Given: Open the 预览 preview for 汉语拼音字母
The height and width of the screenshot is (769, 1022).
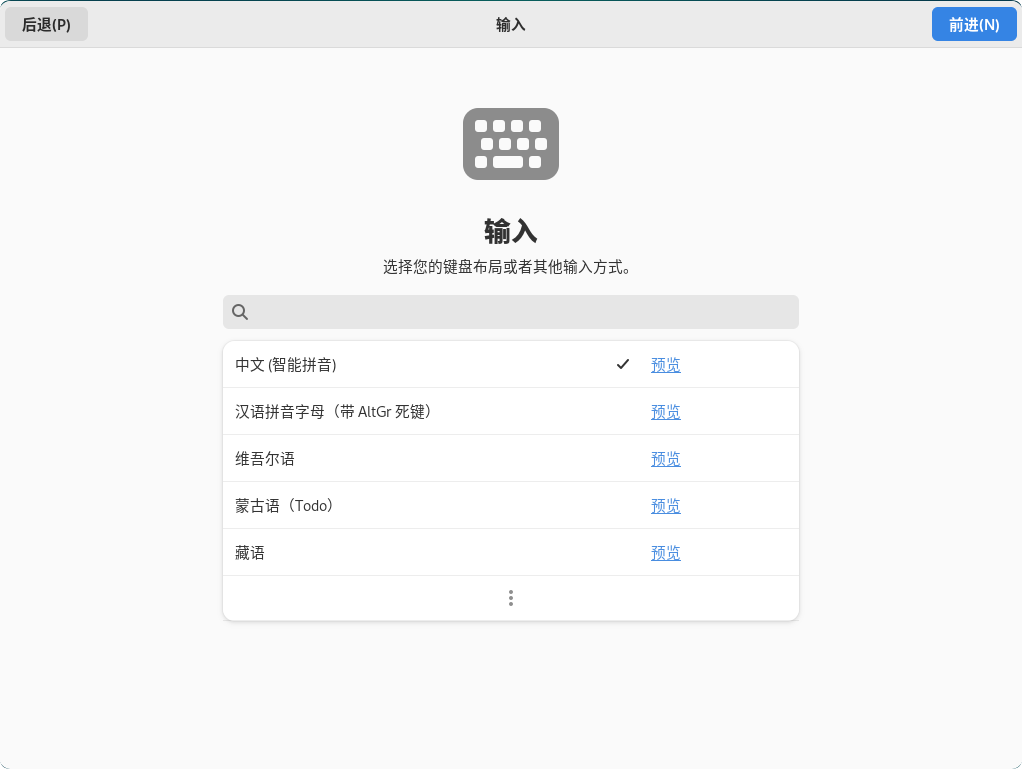Looking at the screenshot, I should click(665, 412).
